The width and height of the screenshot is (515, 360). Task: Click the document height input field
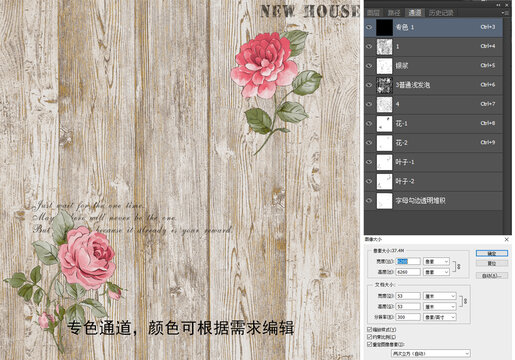pos(408,306)
